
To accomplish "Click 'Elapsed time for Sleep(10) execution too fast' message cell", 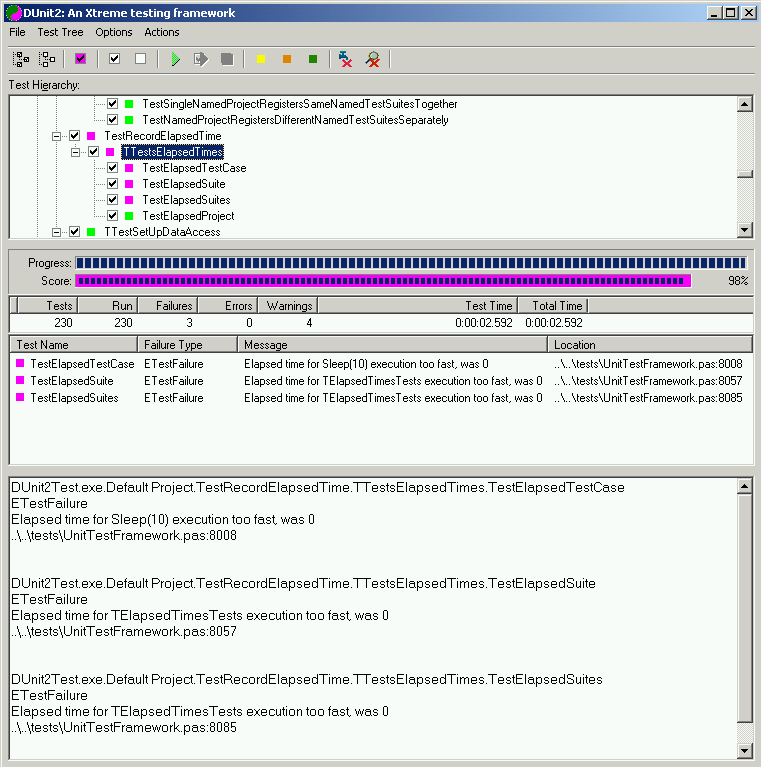I will pos(366,363).
